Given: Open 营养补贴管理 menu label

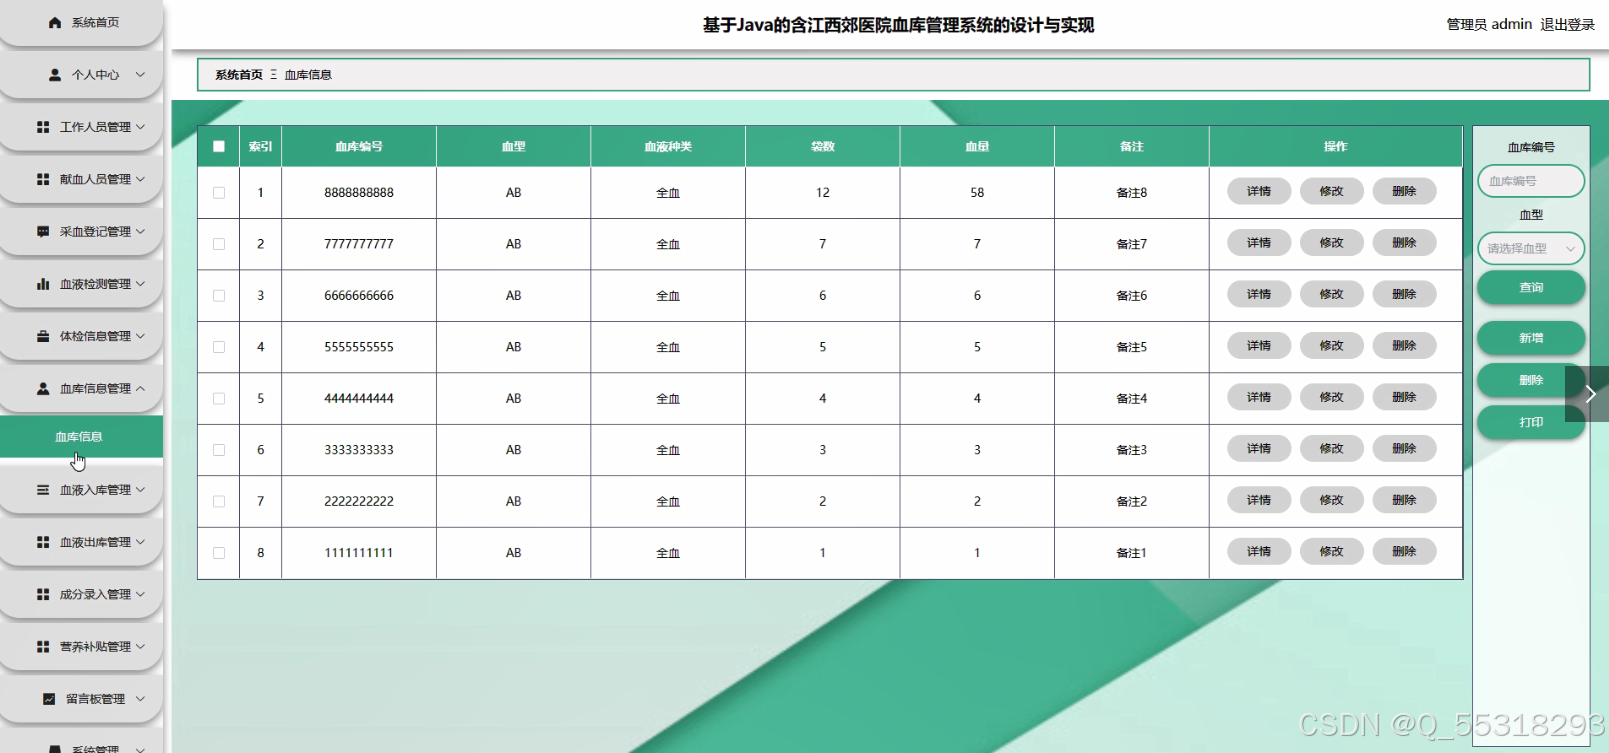Looking at the screenshot, I should tap(95, 647).
